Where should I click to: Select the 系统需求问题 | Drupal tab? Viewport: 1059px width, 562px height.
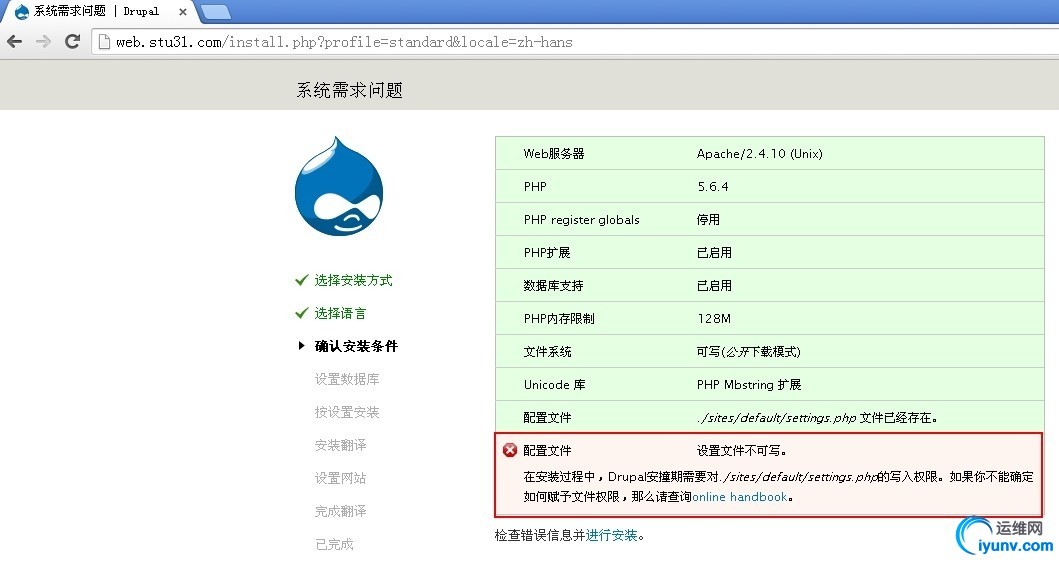coord(96,11)
